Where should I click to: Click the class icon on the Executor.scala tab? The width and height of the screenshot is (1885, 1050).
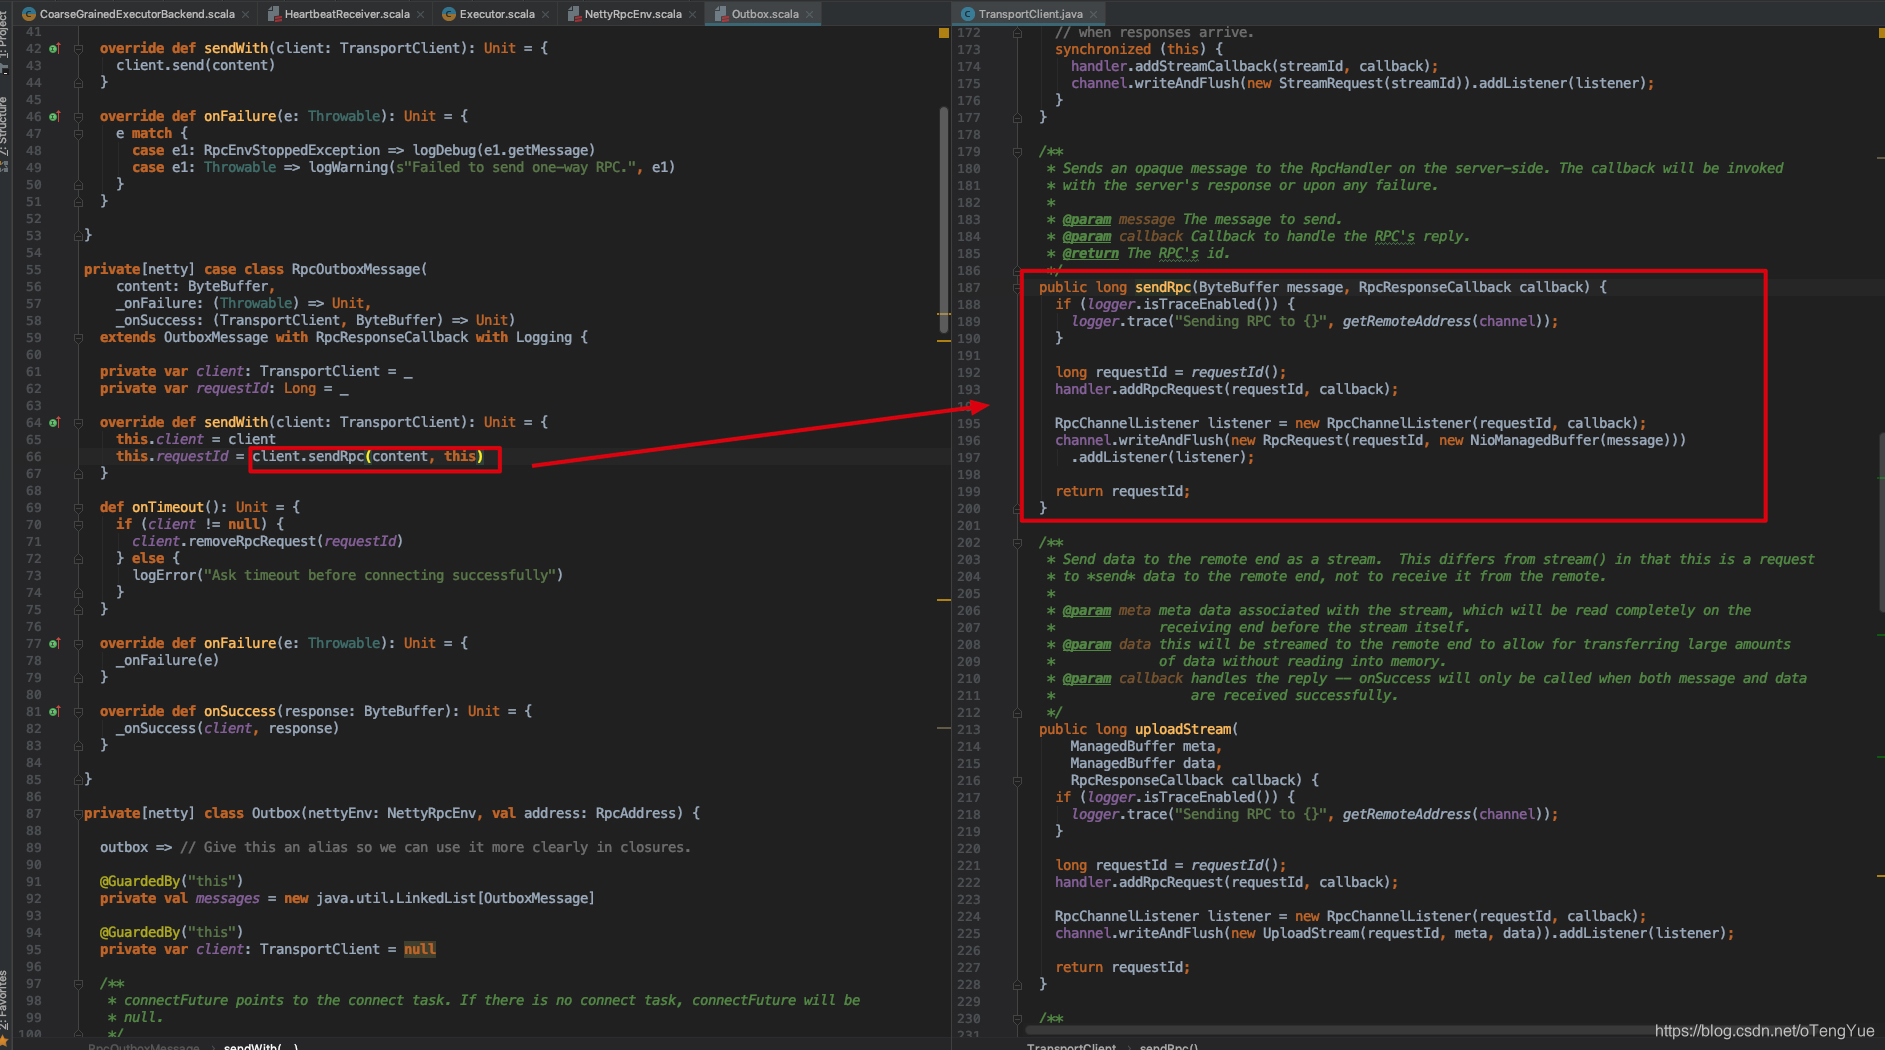(x=449, y=14)
